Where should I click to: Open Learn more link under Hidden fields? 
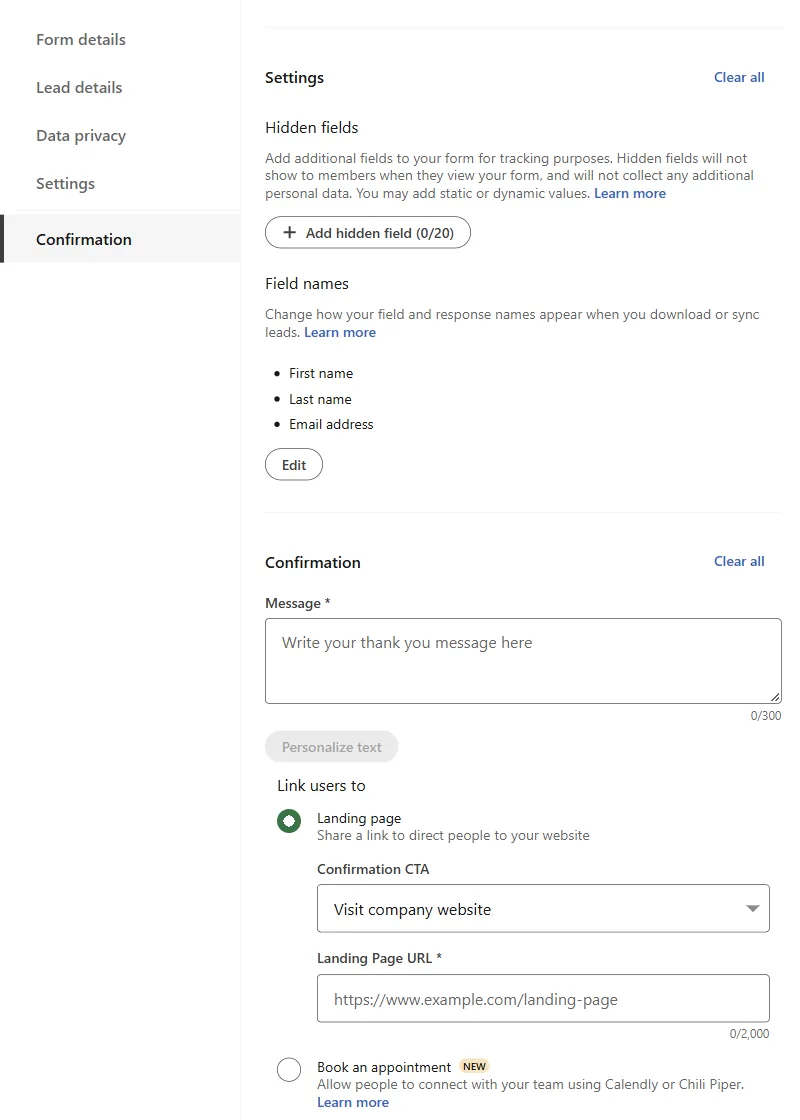[x=629, y=194]
